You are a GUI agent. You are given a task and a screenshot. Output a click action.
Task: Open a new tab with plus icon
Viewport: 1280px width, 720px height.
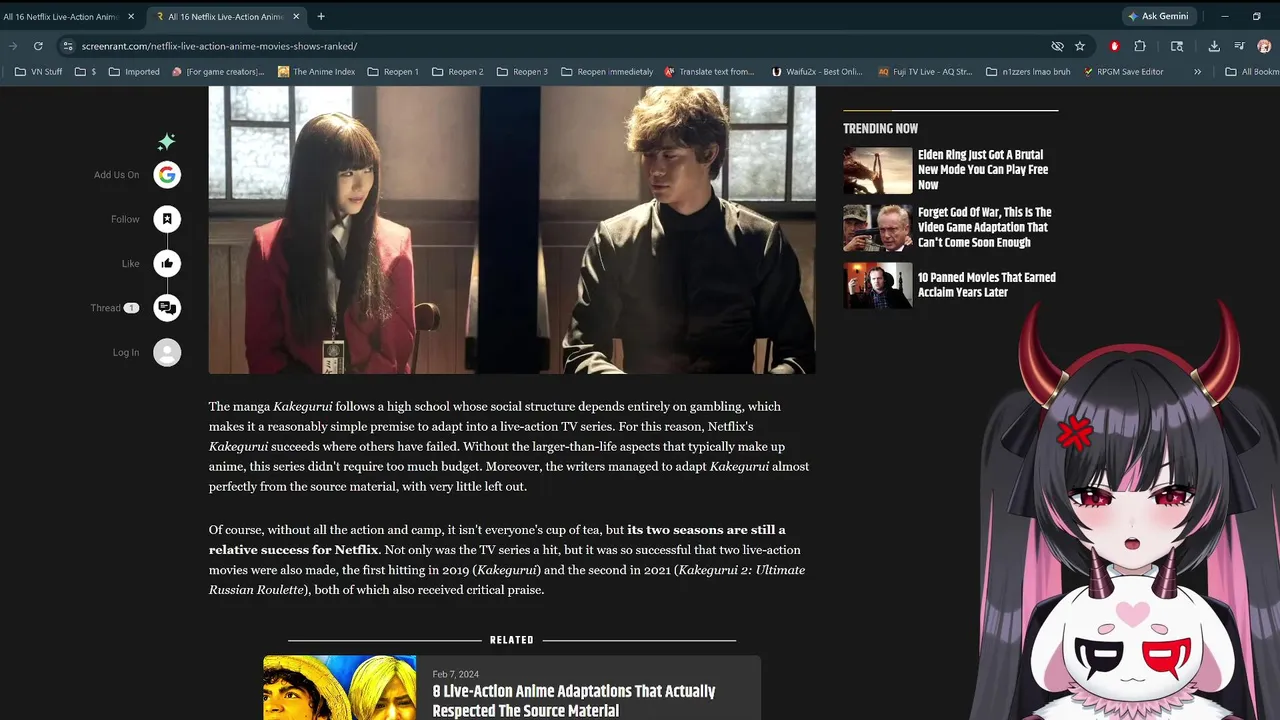(x=321, y=16)
